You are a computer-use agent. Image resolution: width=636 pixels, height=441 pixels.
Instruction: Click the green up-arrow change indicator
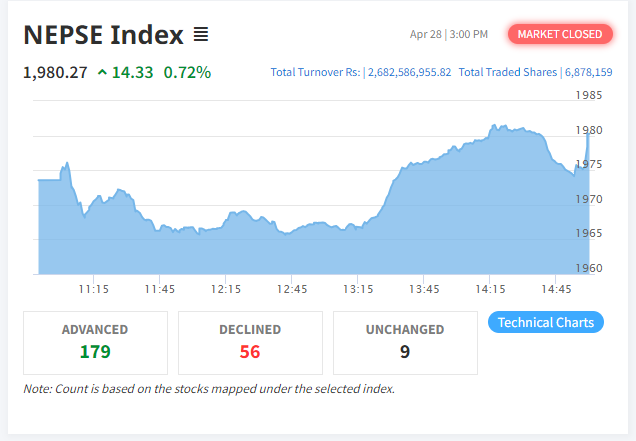[x=102, y=72]
